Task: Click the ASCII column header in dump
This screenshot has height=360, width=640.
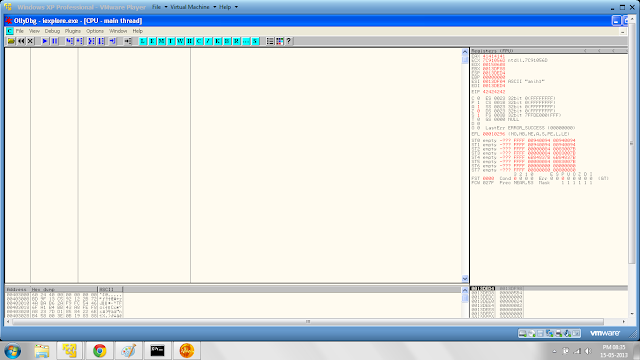Action: [x=110, y=289]
